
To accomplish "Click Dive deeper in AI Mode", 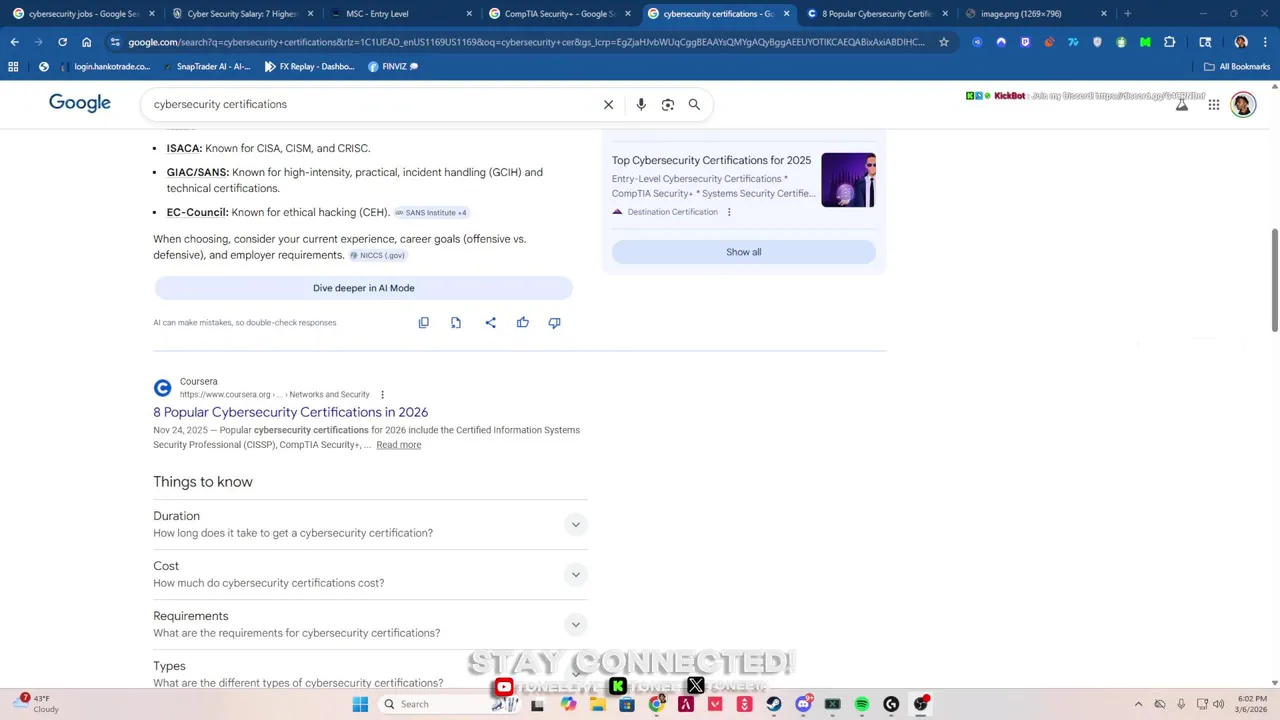I will pos(364,288).
